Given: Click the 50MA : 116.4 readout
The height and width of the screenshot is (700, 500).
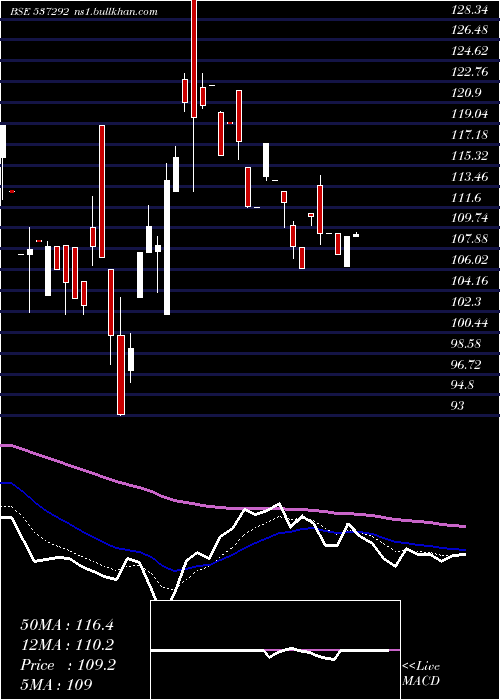Looking at the screenshot, I should 67,625.
